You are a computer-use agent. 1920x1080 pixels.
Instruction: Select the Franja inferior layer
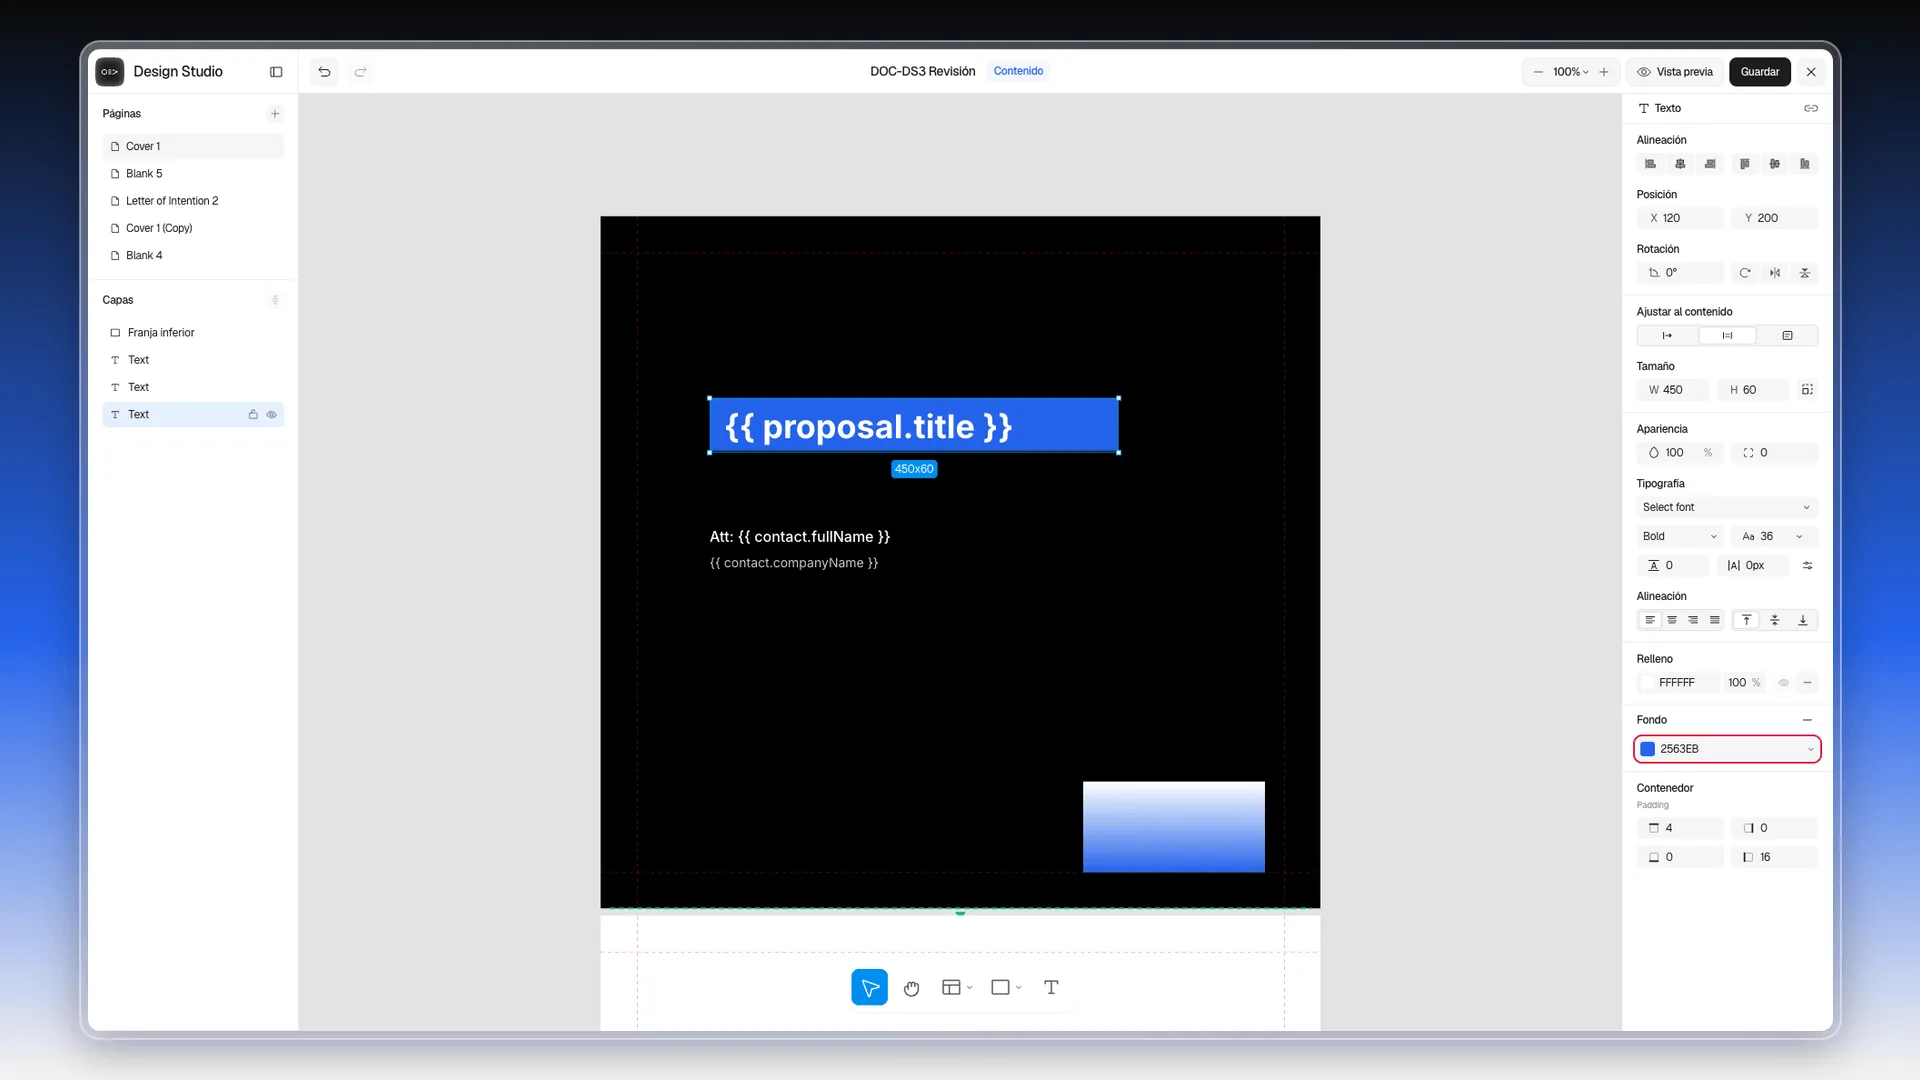click(193, 333)
